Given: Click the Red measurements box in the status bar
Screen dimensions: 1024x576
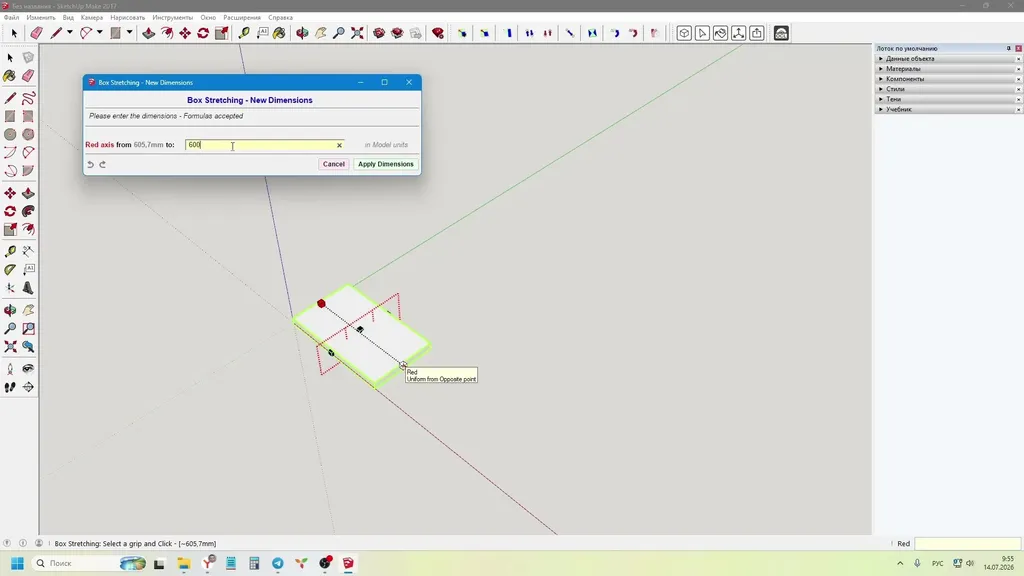Looking at the screenshot, I should (967, 543).
